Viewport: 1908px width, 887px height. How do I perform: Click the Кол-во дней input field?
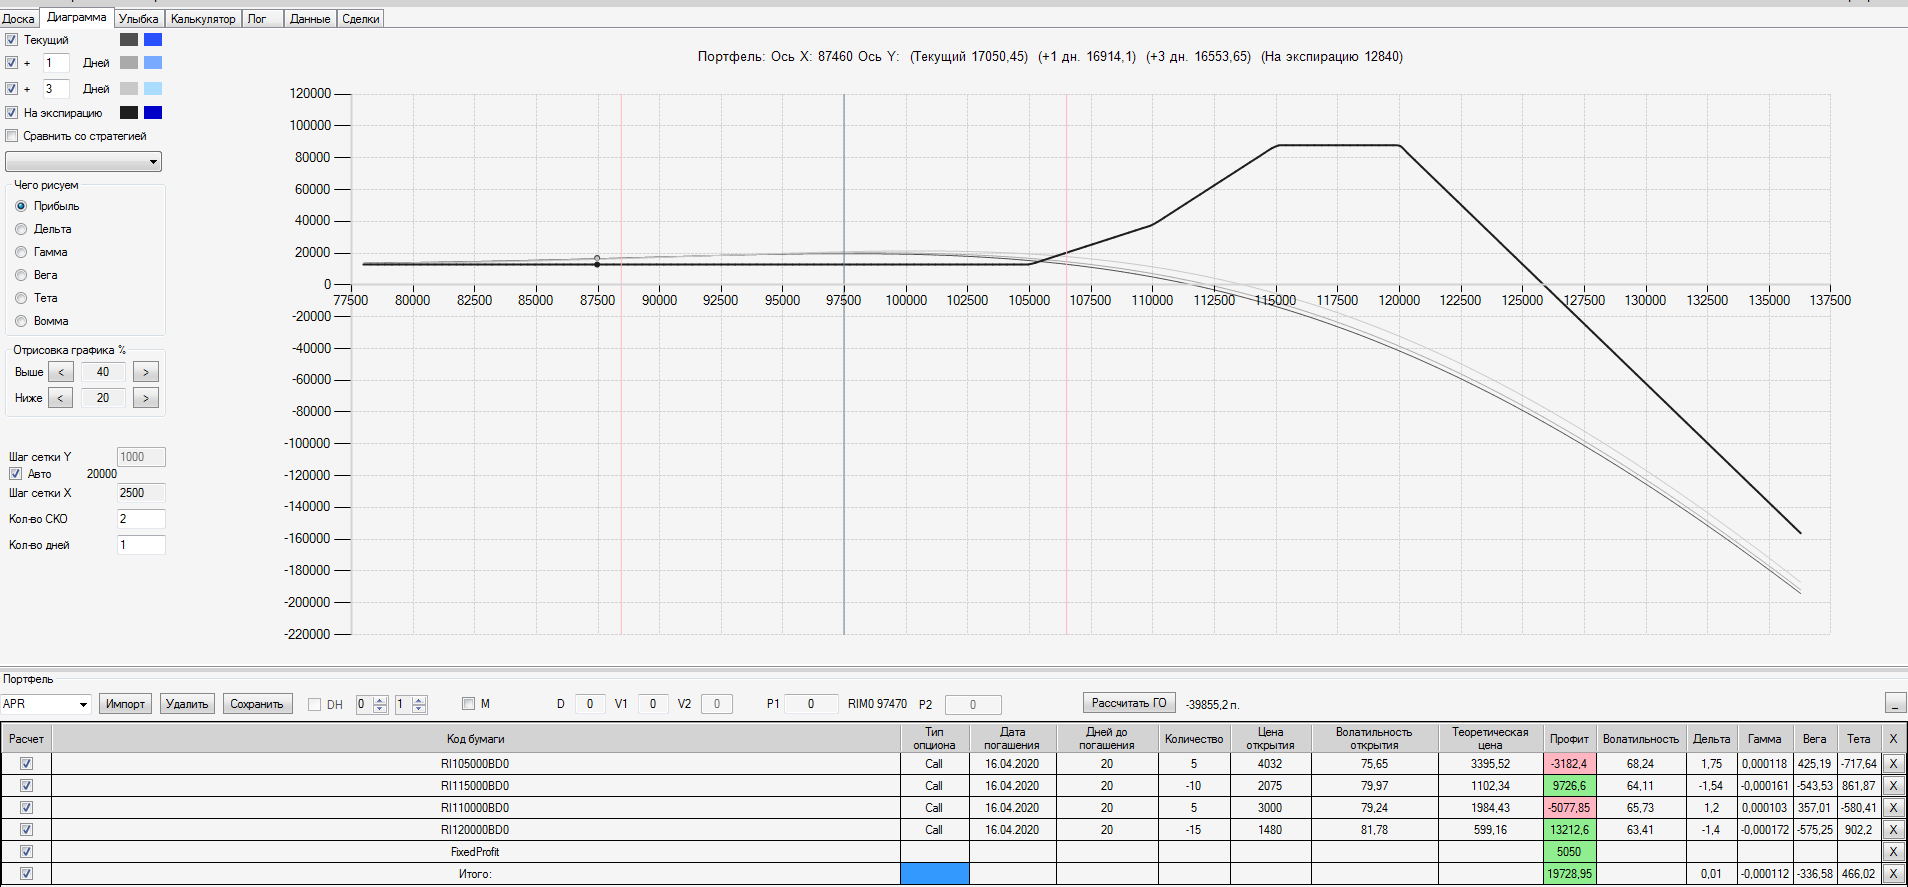pyautogui.click(x=141, y=545)
